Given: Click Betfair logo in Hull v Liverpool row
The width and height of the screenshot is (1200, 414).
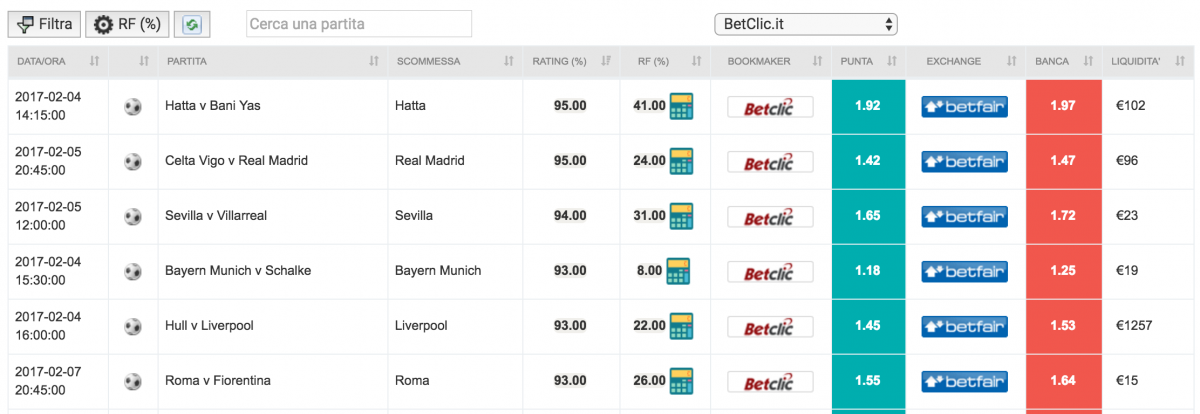Looking at the screenshot, I should [x=964, y=326].
